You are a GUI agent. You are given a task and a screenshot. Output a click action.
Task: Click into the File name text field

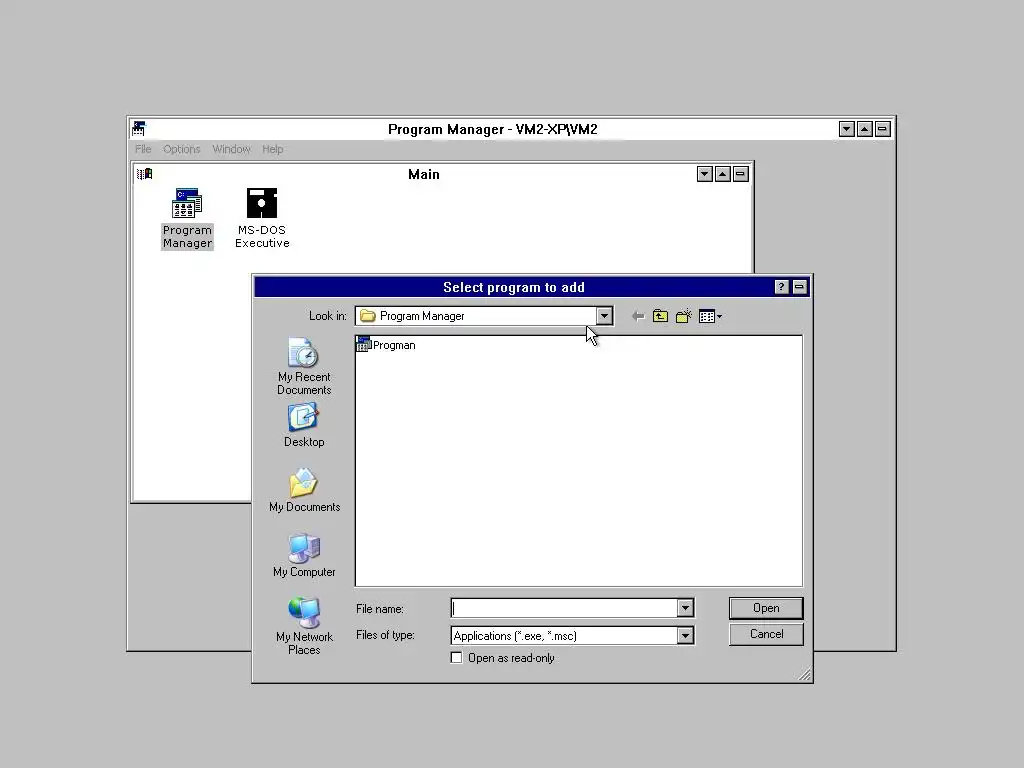[x=564, y=608]
